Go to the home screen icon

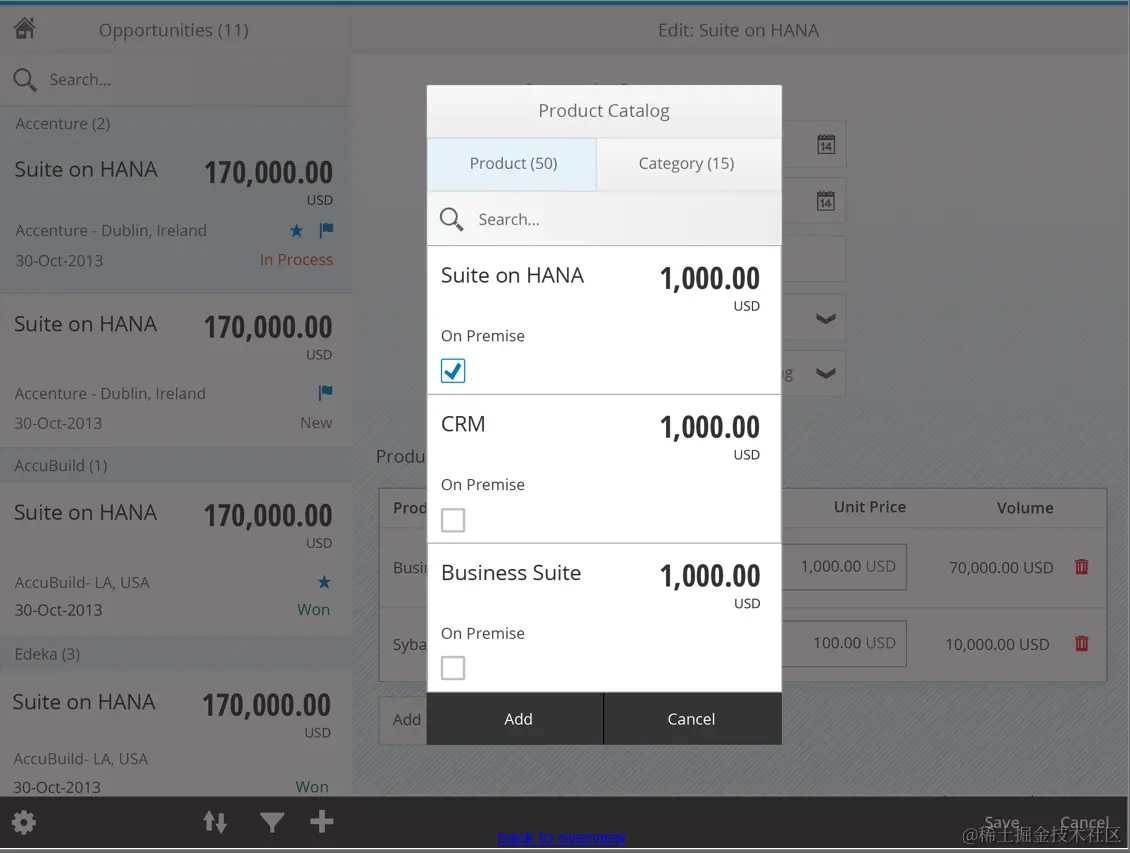pyautogui.click(x=25, y=28)
